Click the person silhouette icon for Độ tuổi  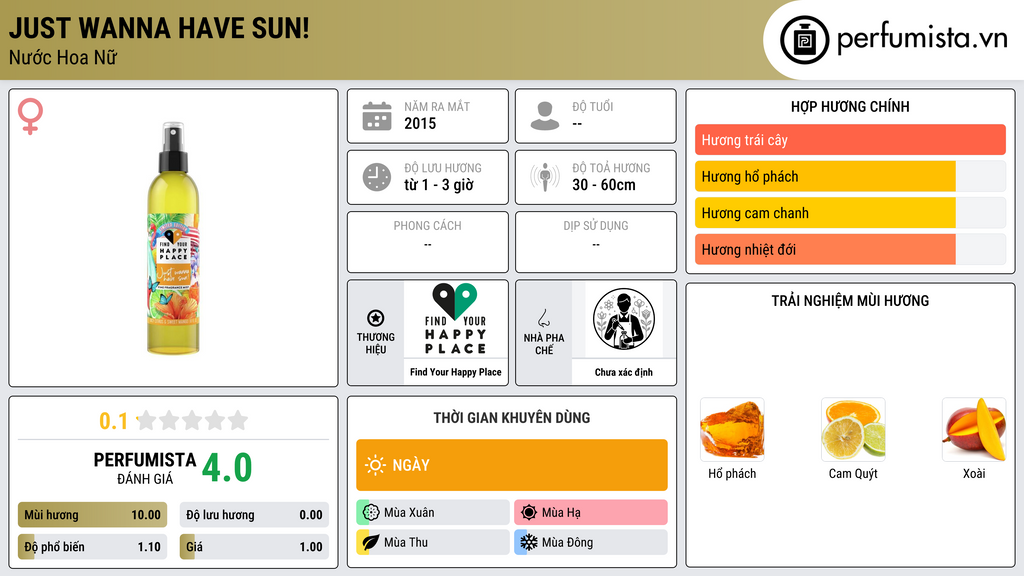click(545, 116)
